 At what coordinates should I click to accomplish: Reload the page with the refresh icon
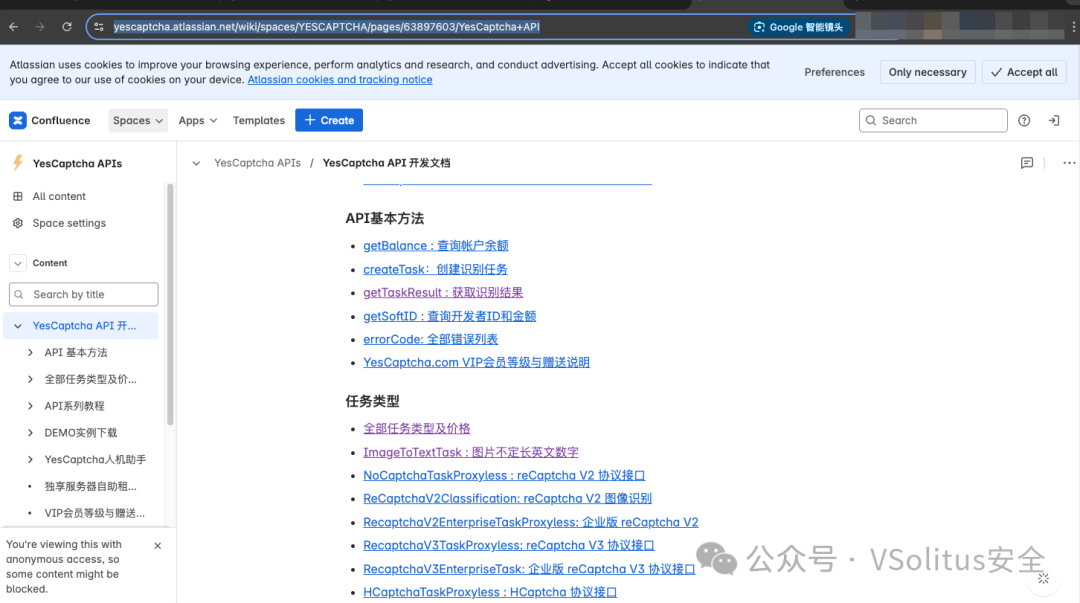coord(67,27)
